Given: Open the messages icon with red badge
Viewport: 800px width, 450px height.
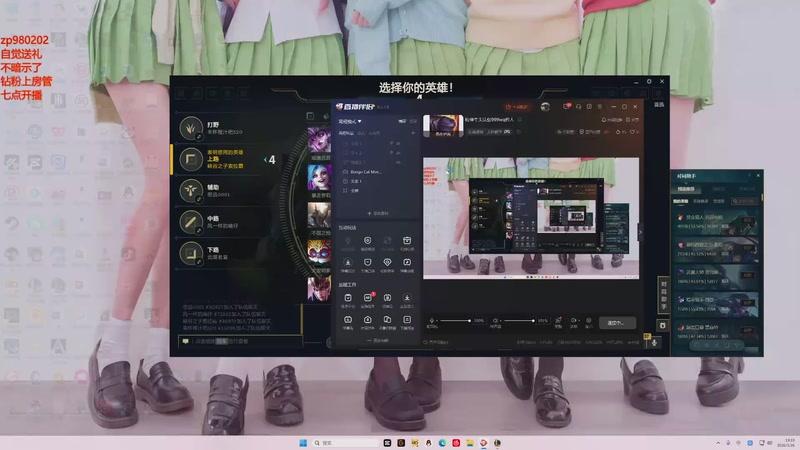Looking at the screenshot, I should tap(566, 107).
